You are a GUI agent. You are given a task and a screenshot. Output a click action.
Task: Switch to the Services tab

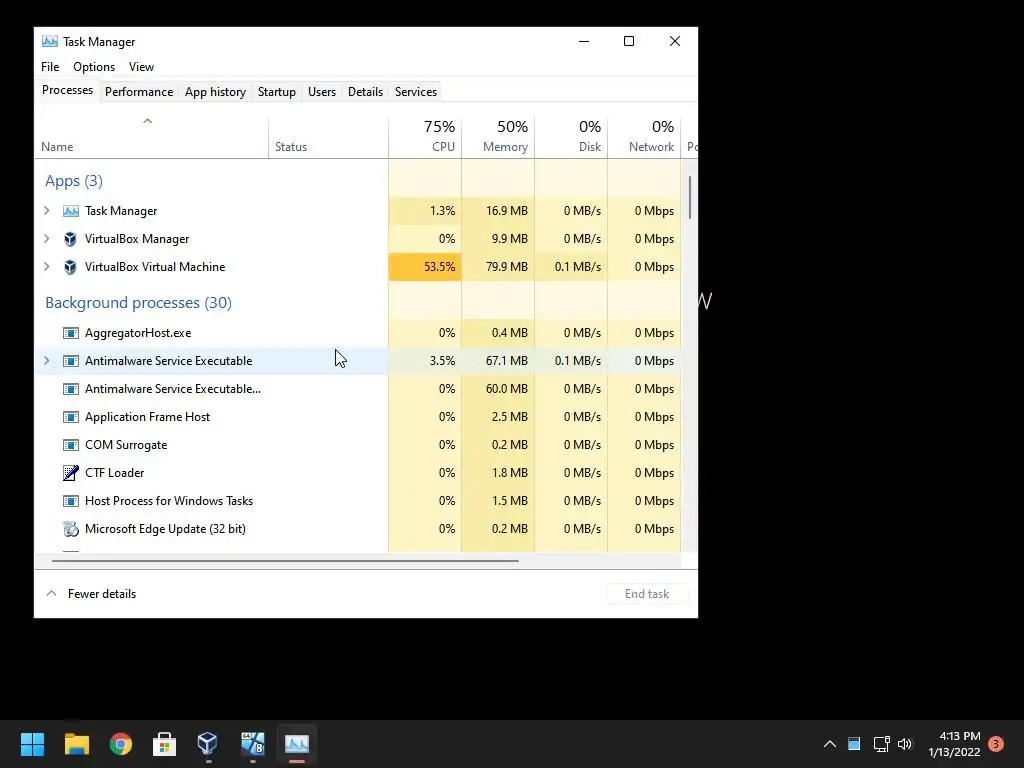(x=415, y=92)
